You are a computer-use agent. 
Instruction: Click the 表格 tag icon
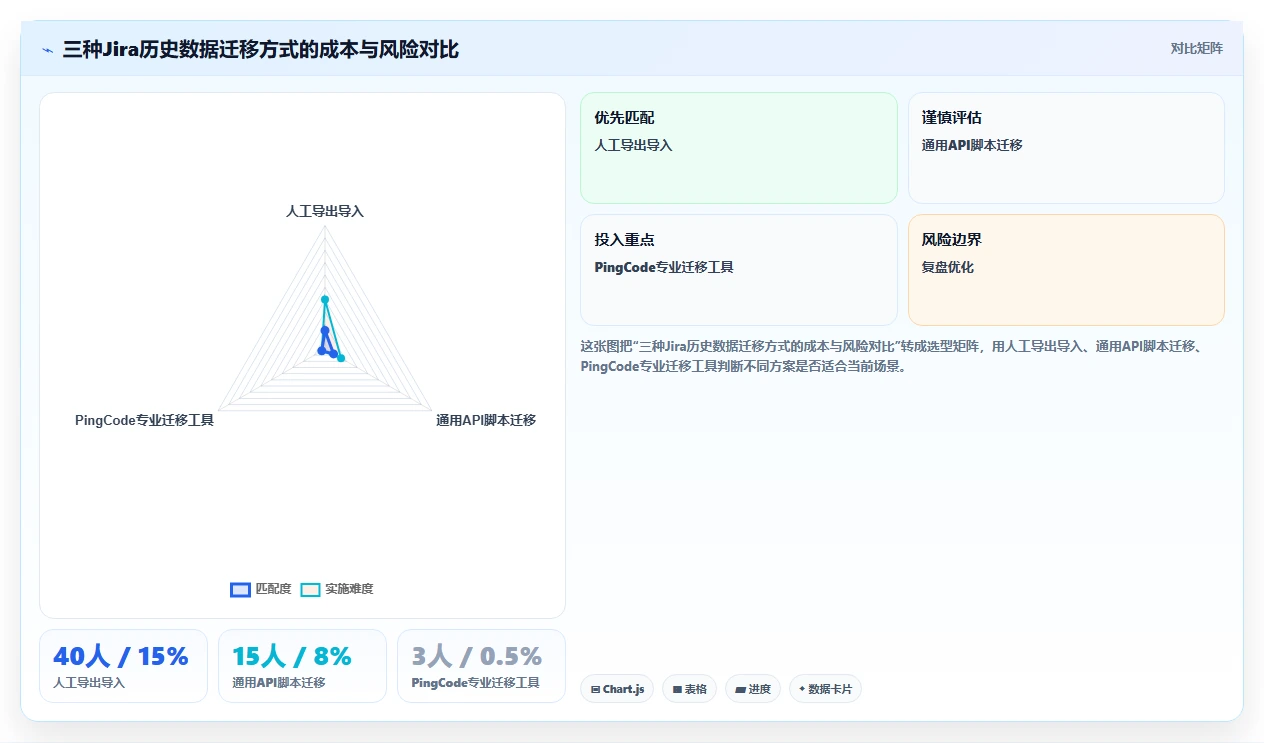[x=677, y=689]
